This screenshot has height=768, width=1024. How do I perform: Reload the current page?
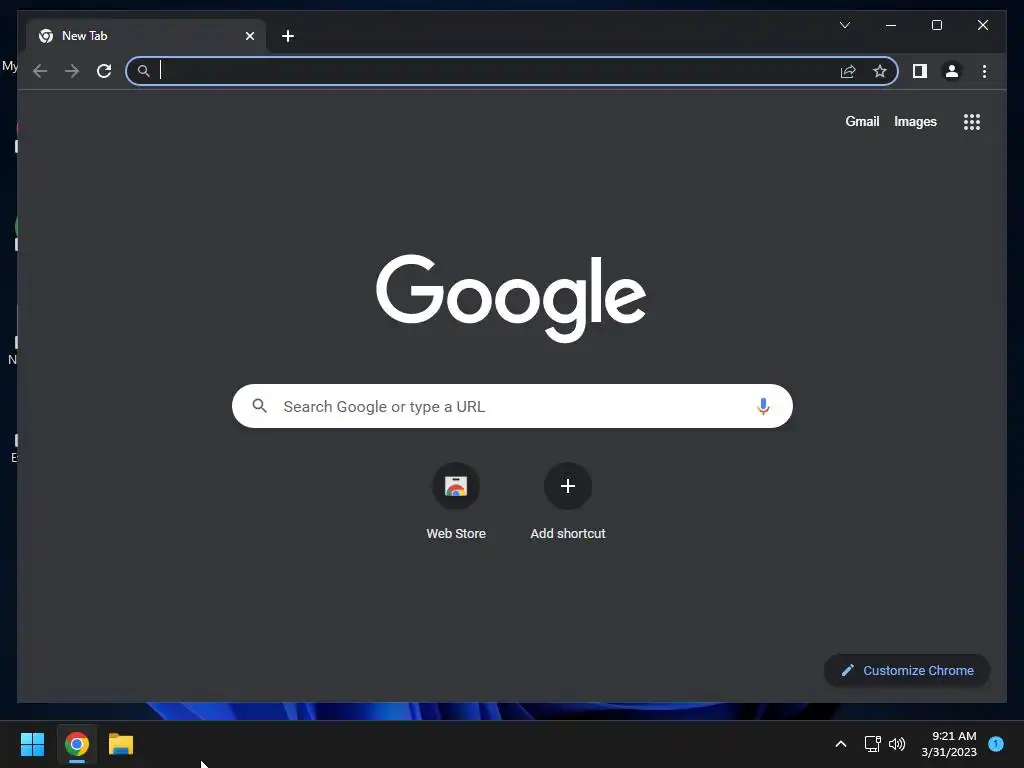(x=104, y=71)
